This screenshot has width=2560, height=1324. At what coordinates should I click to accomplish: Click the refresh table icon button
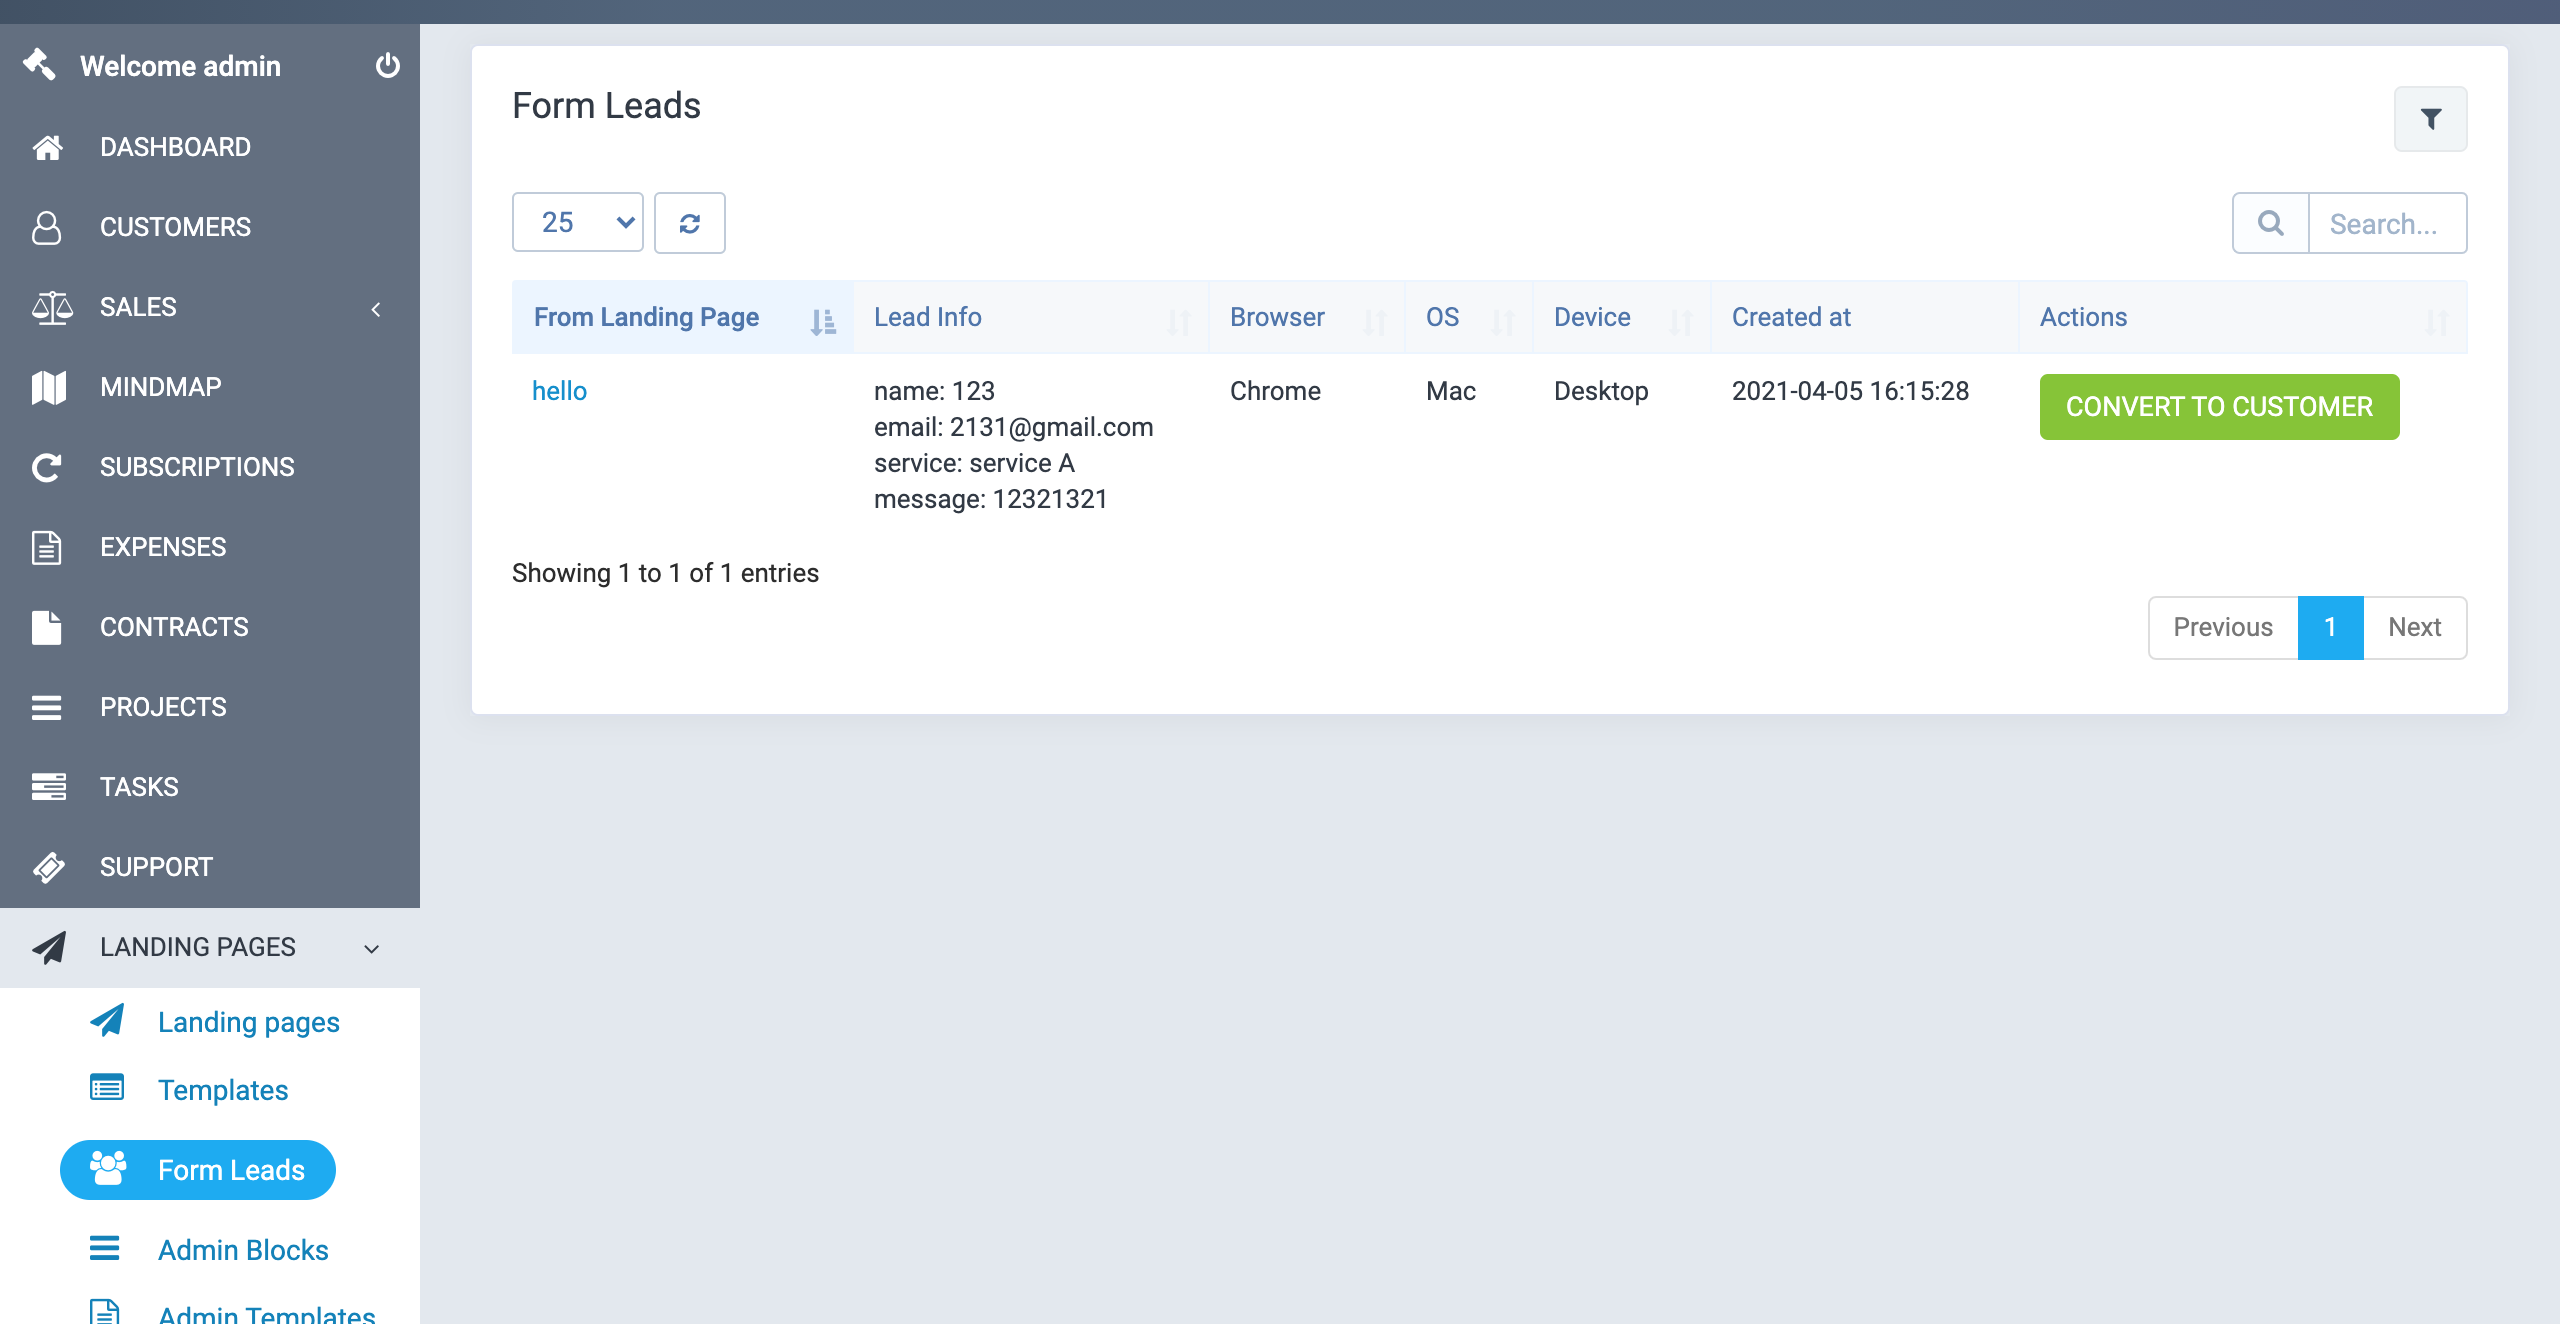click(689, 223)
